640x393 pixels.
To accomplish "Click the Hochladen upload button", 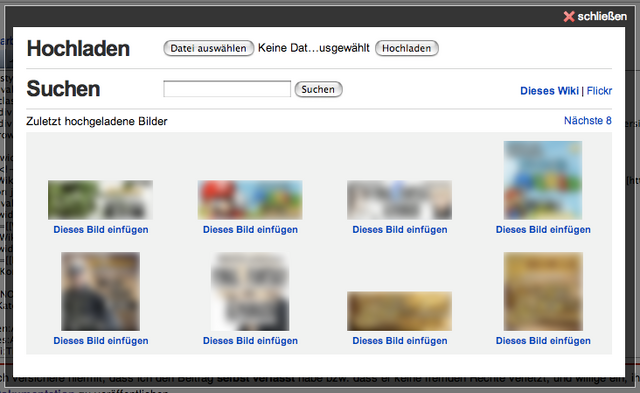I will pos(407,48).
